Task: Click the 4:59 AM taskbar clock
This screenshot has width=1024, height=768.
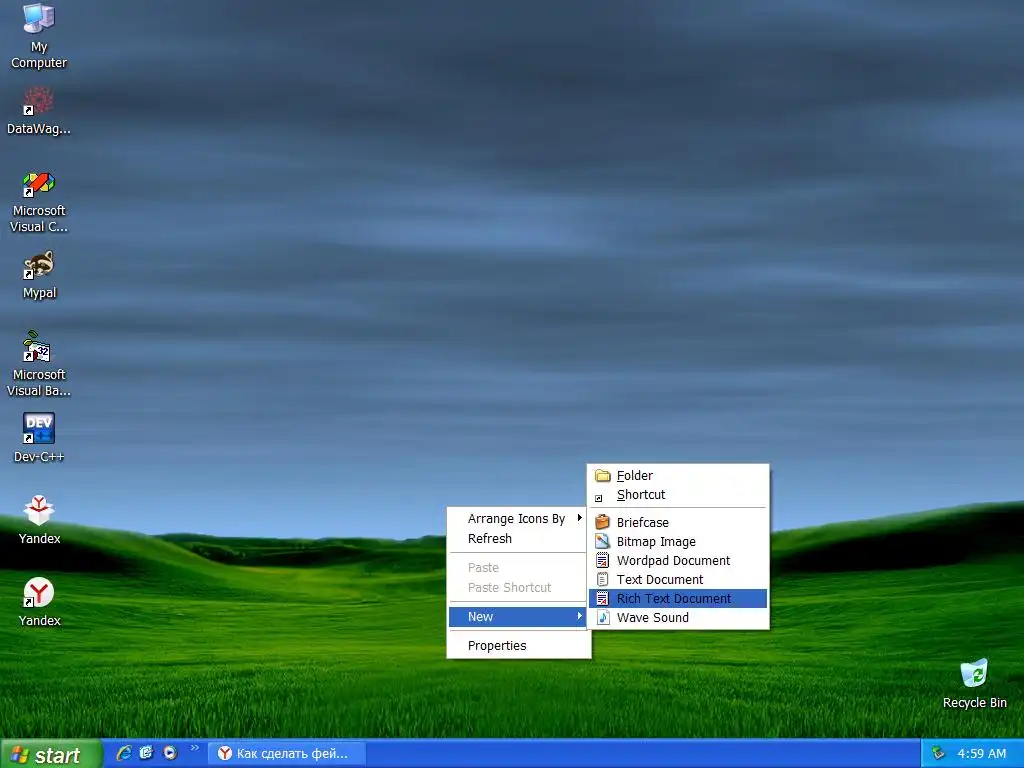Action: [982, 754]
